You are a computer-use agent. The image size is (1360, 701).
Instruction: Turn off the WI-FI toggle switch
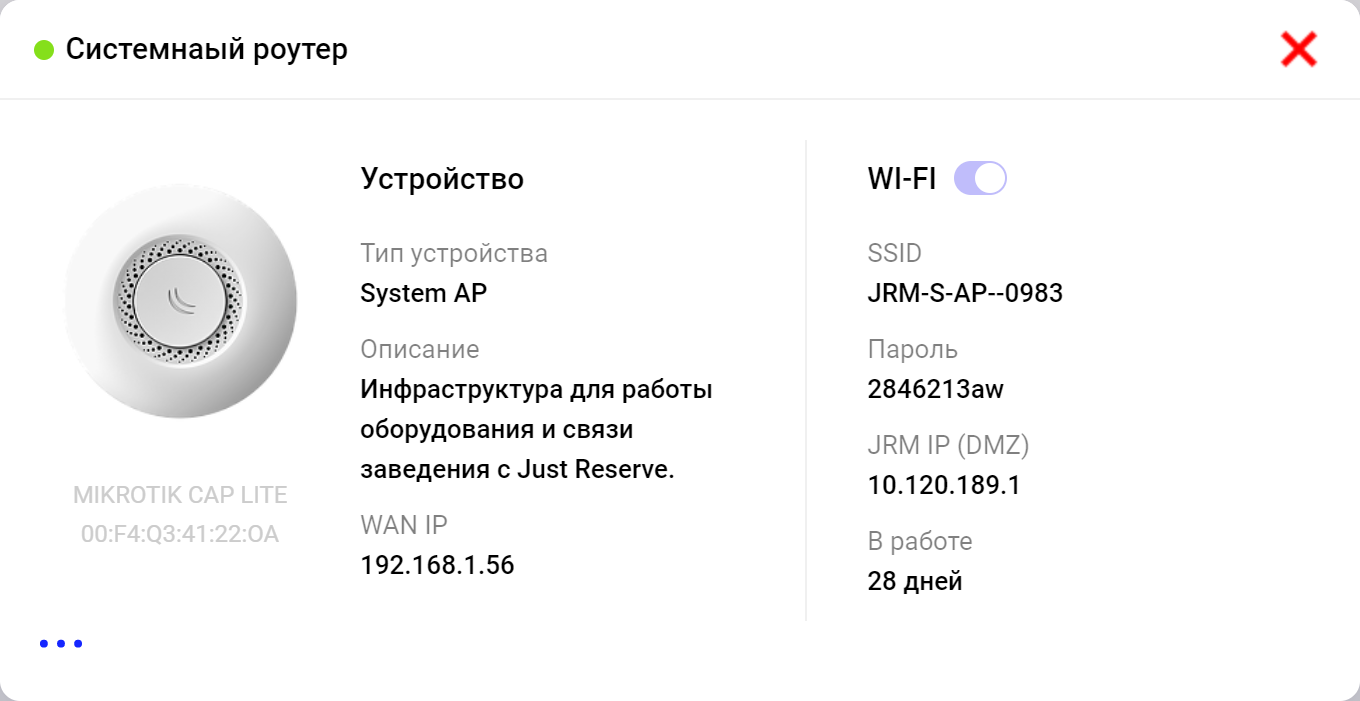click(980, 179)
